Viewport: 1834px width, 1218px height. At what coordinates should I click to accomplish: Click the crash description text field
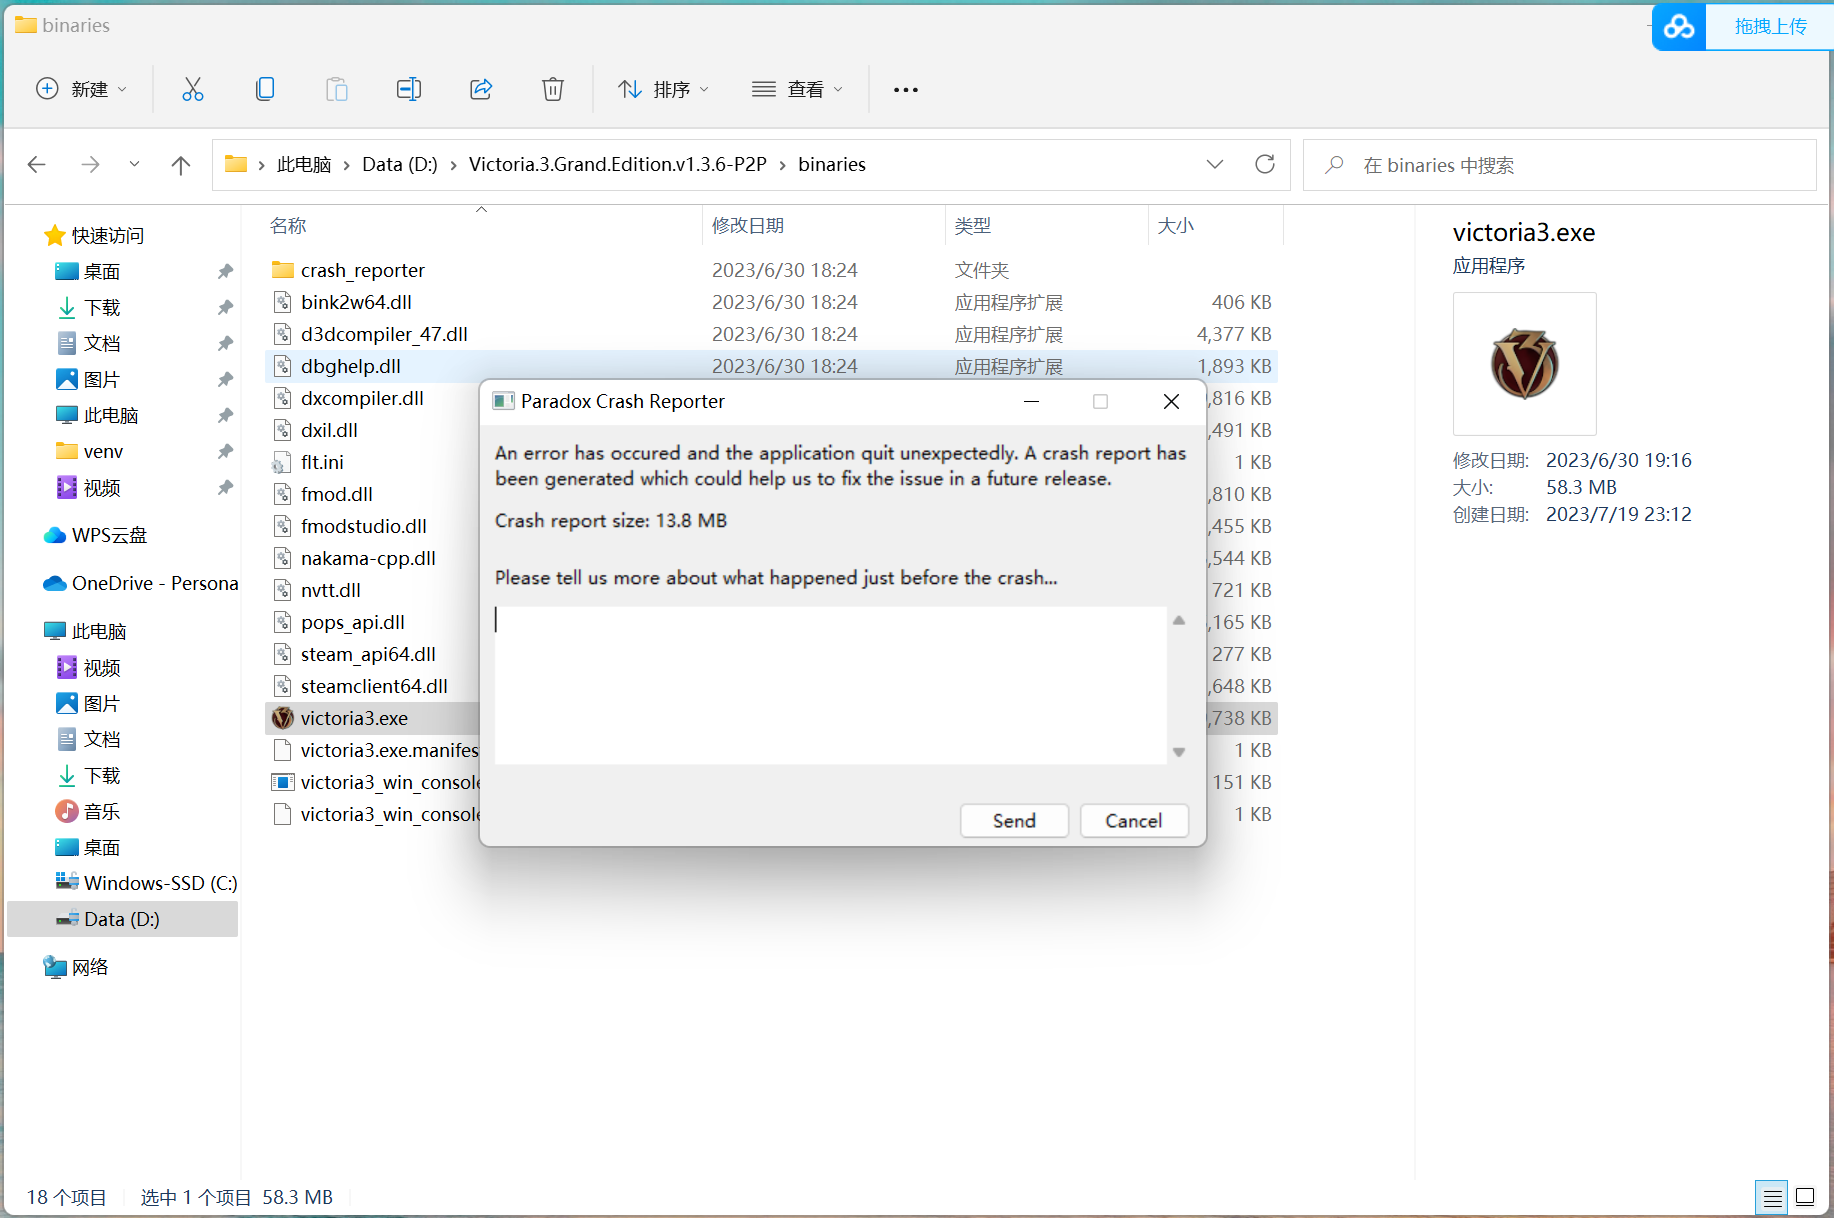point(830,685)
